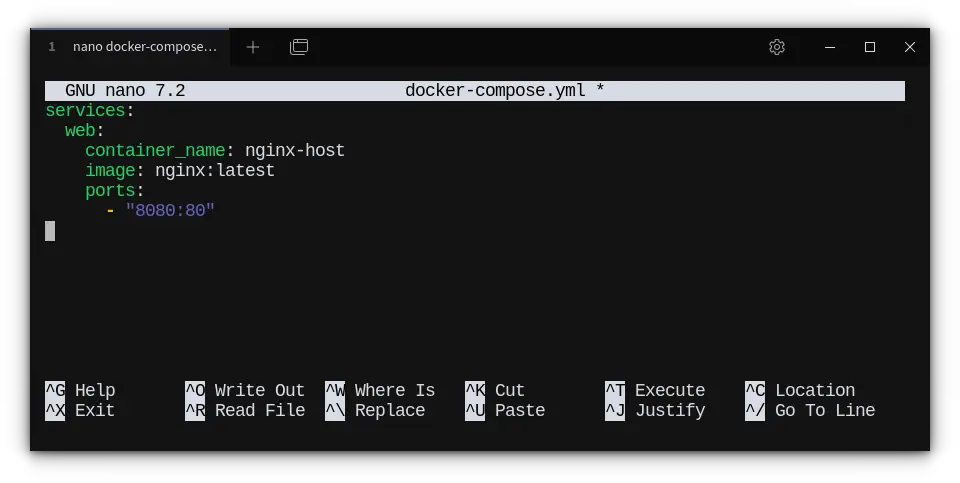Click the ^W Where Is shortcut

(x=380, y=391)
